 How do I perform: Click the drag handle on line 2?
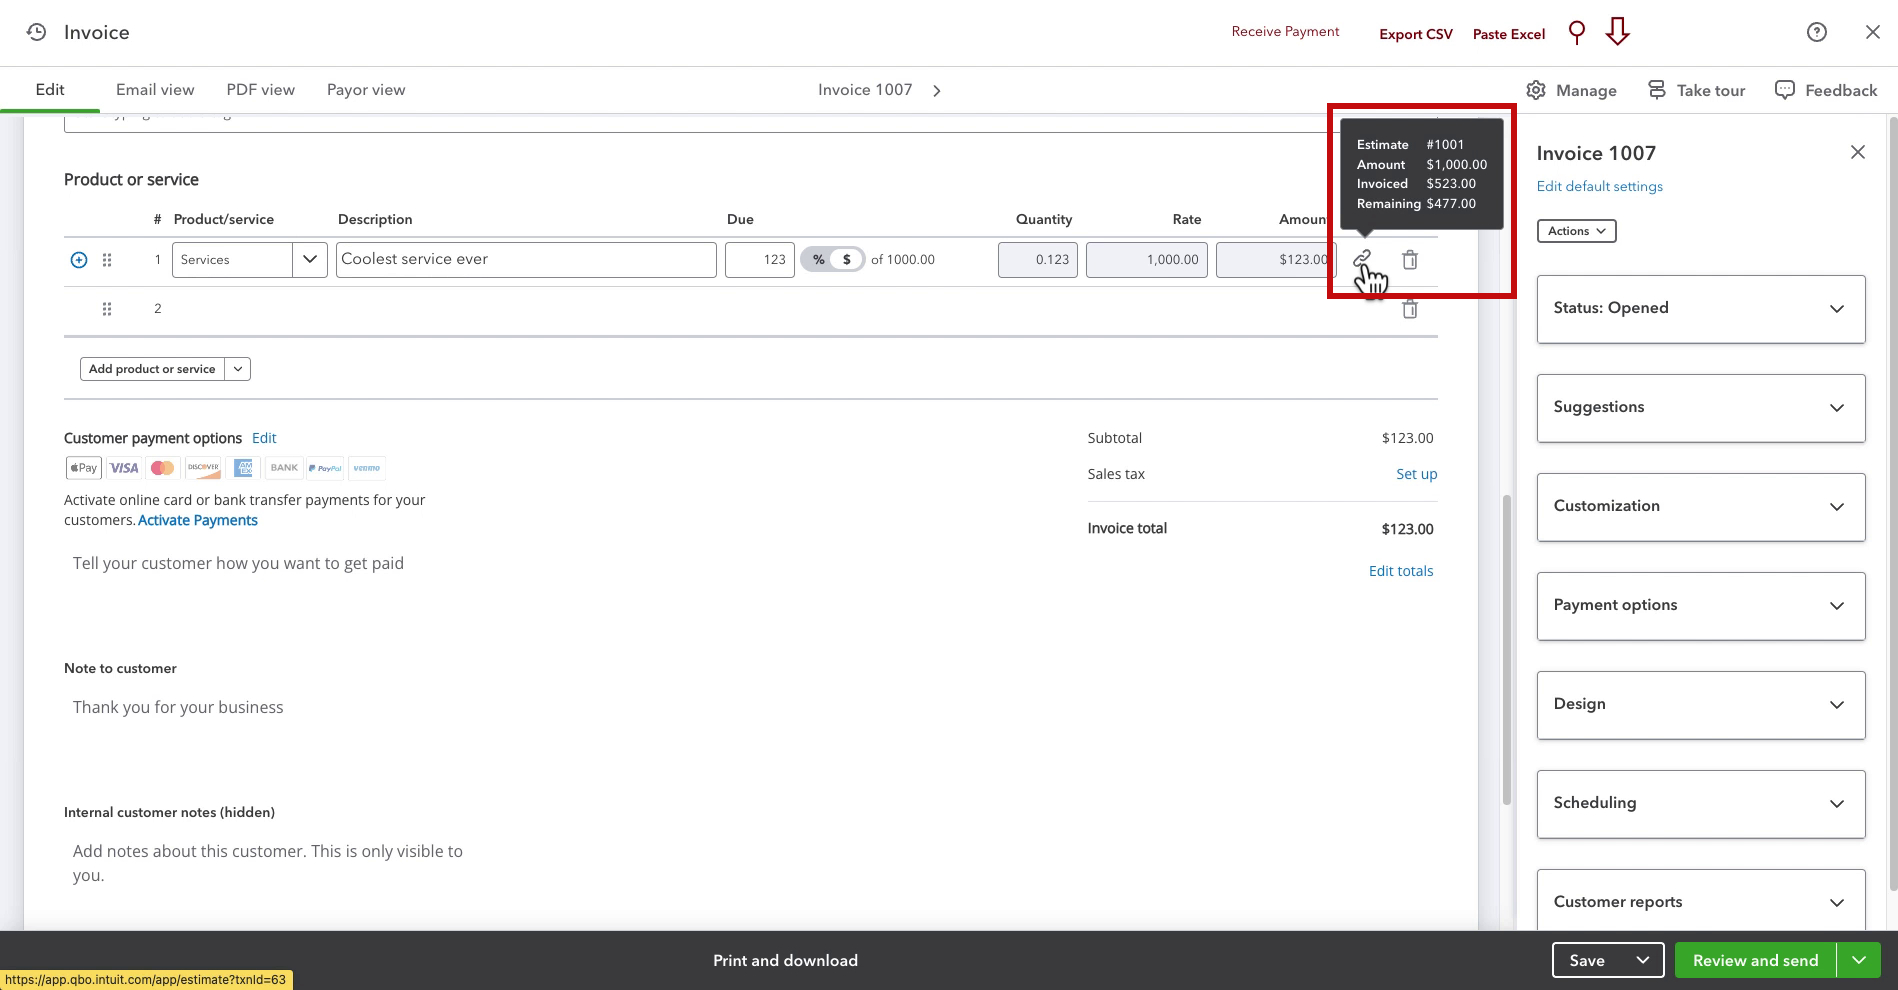[x=107, y=309]
